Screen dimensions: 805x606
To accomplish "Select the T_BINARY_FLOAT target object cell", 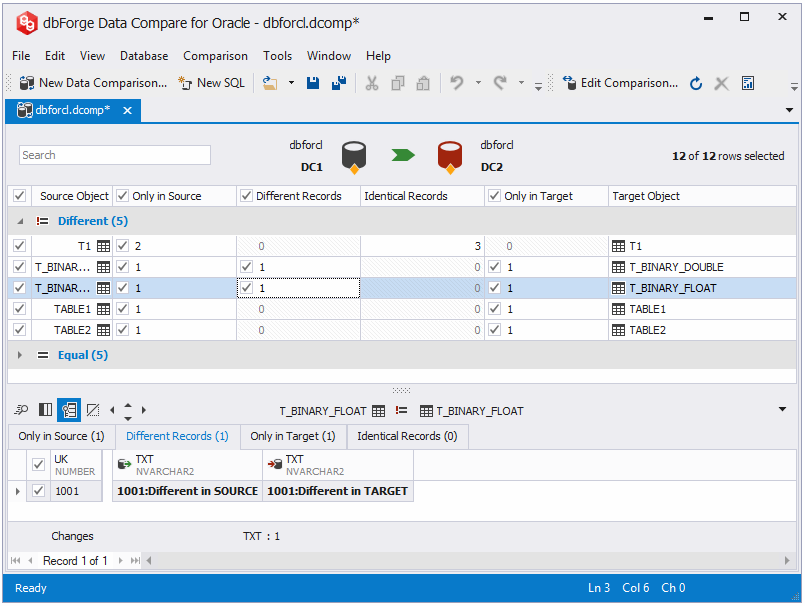I will click(x=702, y=288).
